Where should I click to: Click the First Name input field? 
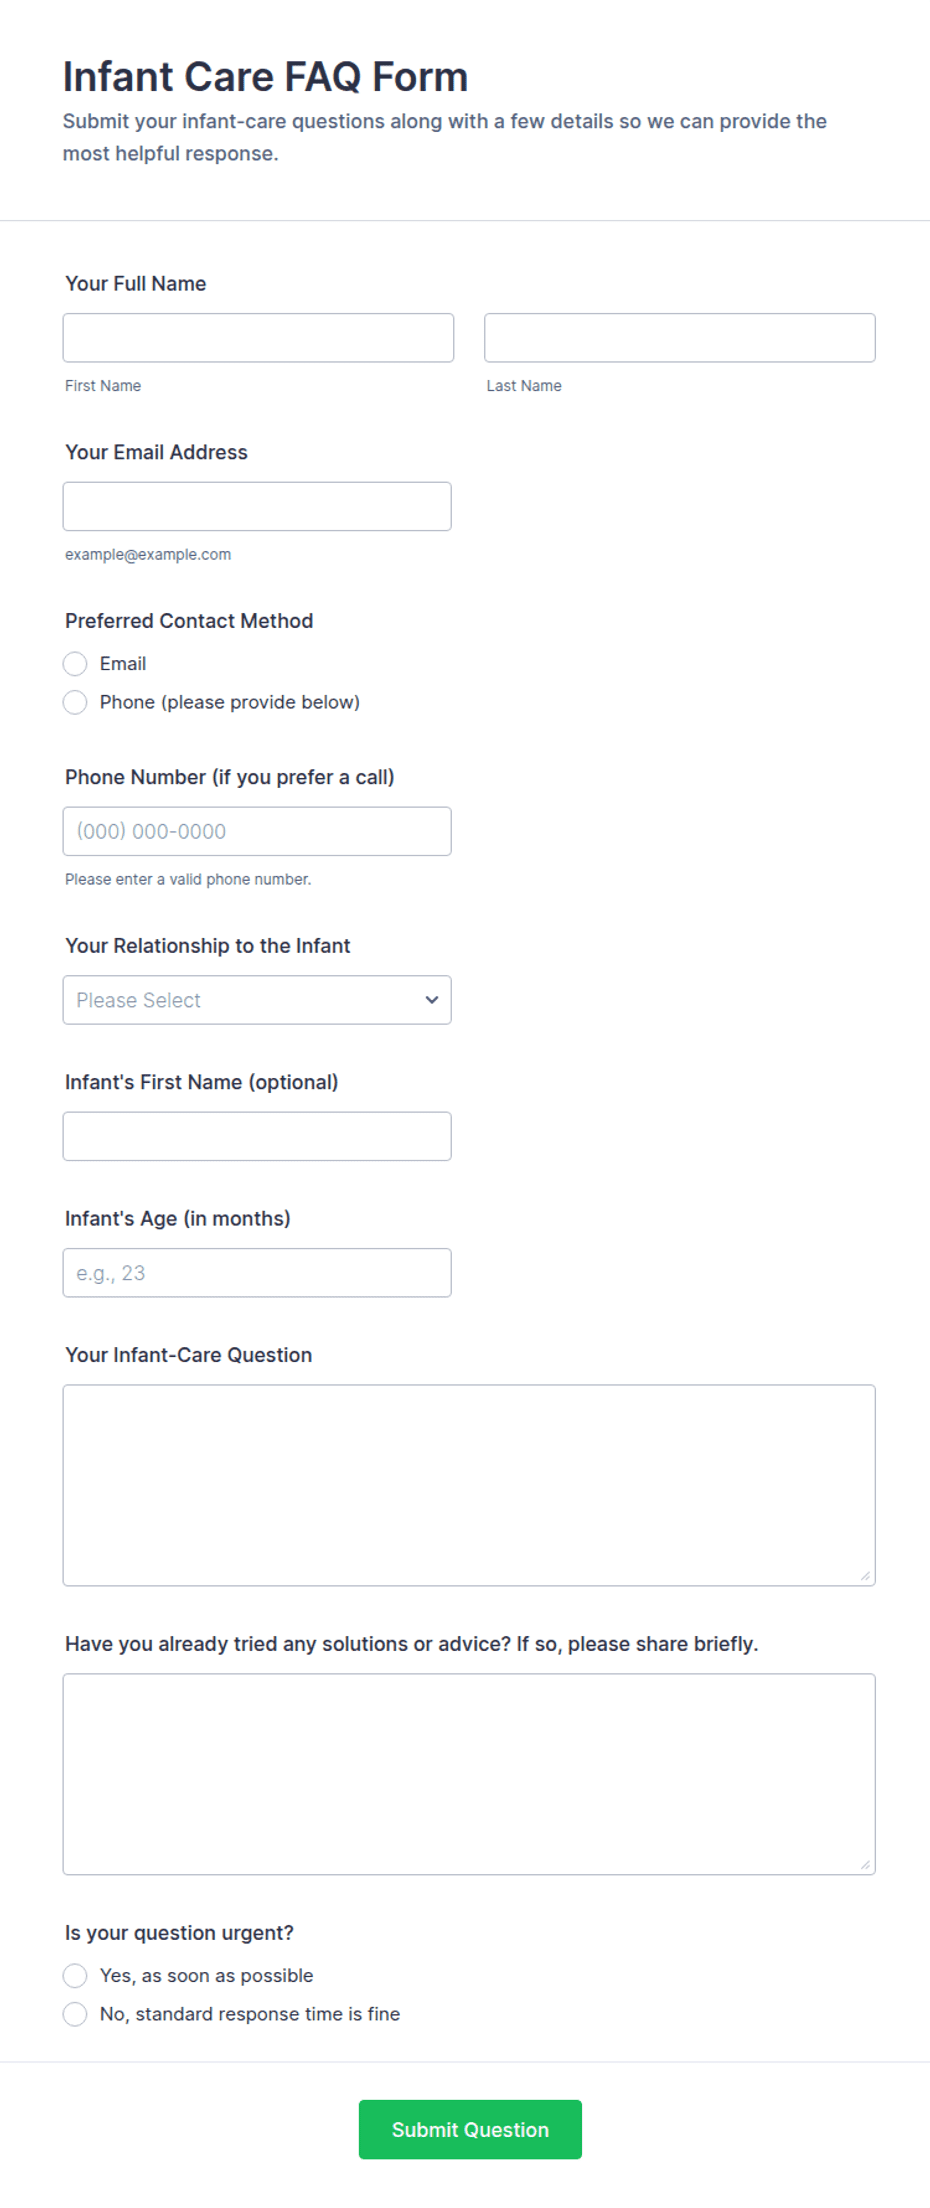click(x=258, y=338)
